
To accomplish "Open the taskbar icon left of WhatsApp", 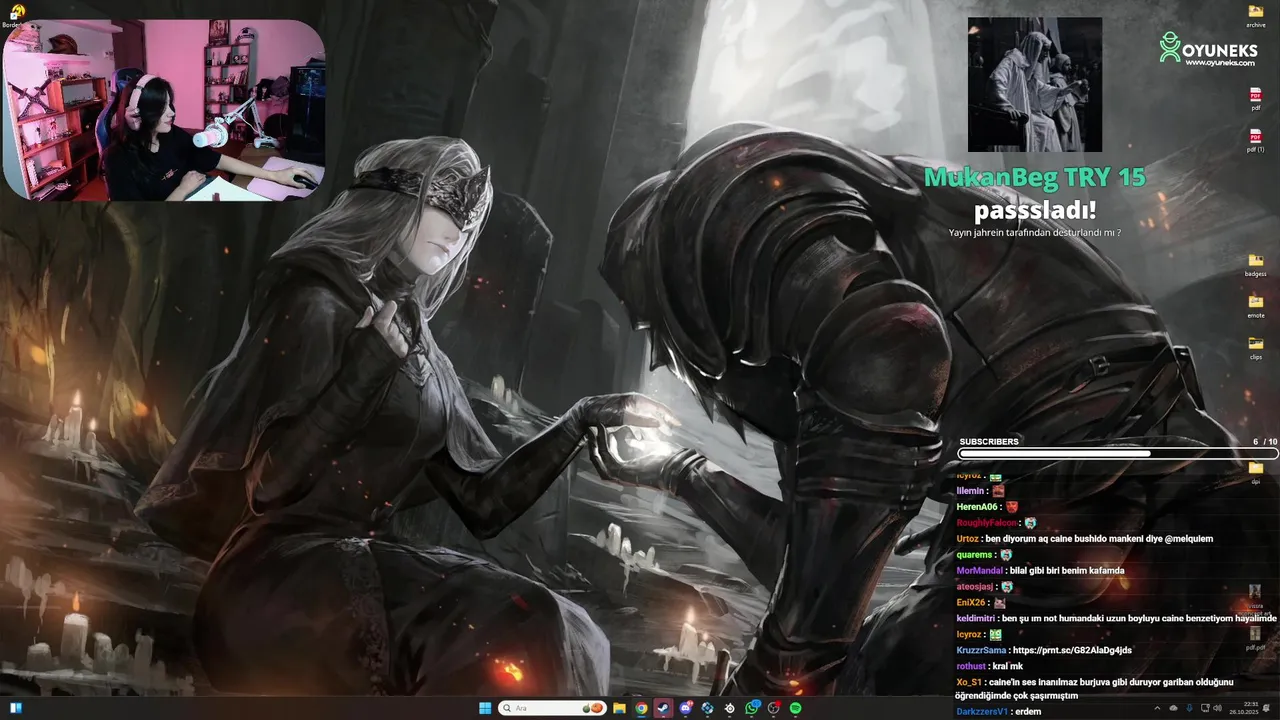I will (x=730, y=708).
